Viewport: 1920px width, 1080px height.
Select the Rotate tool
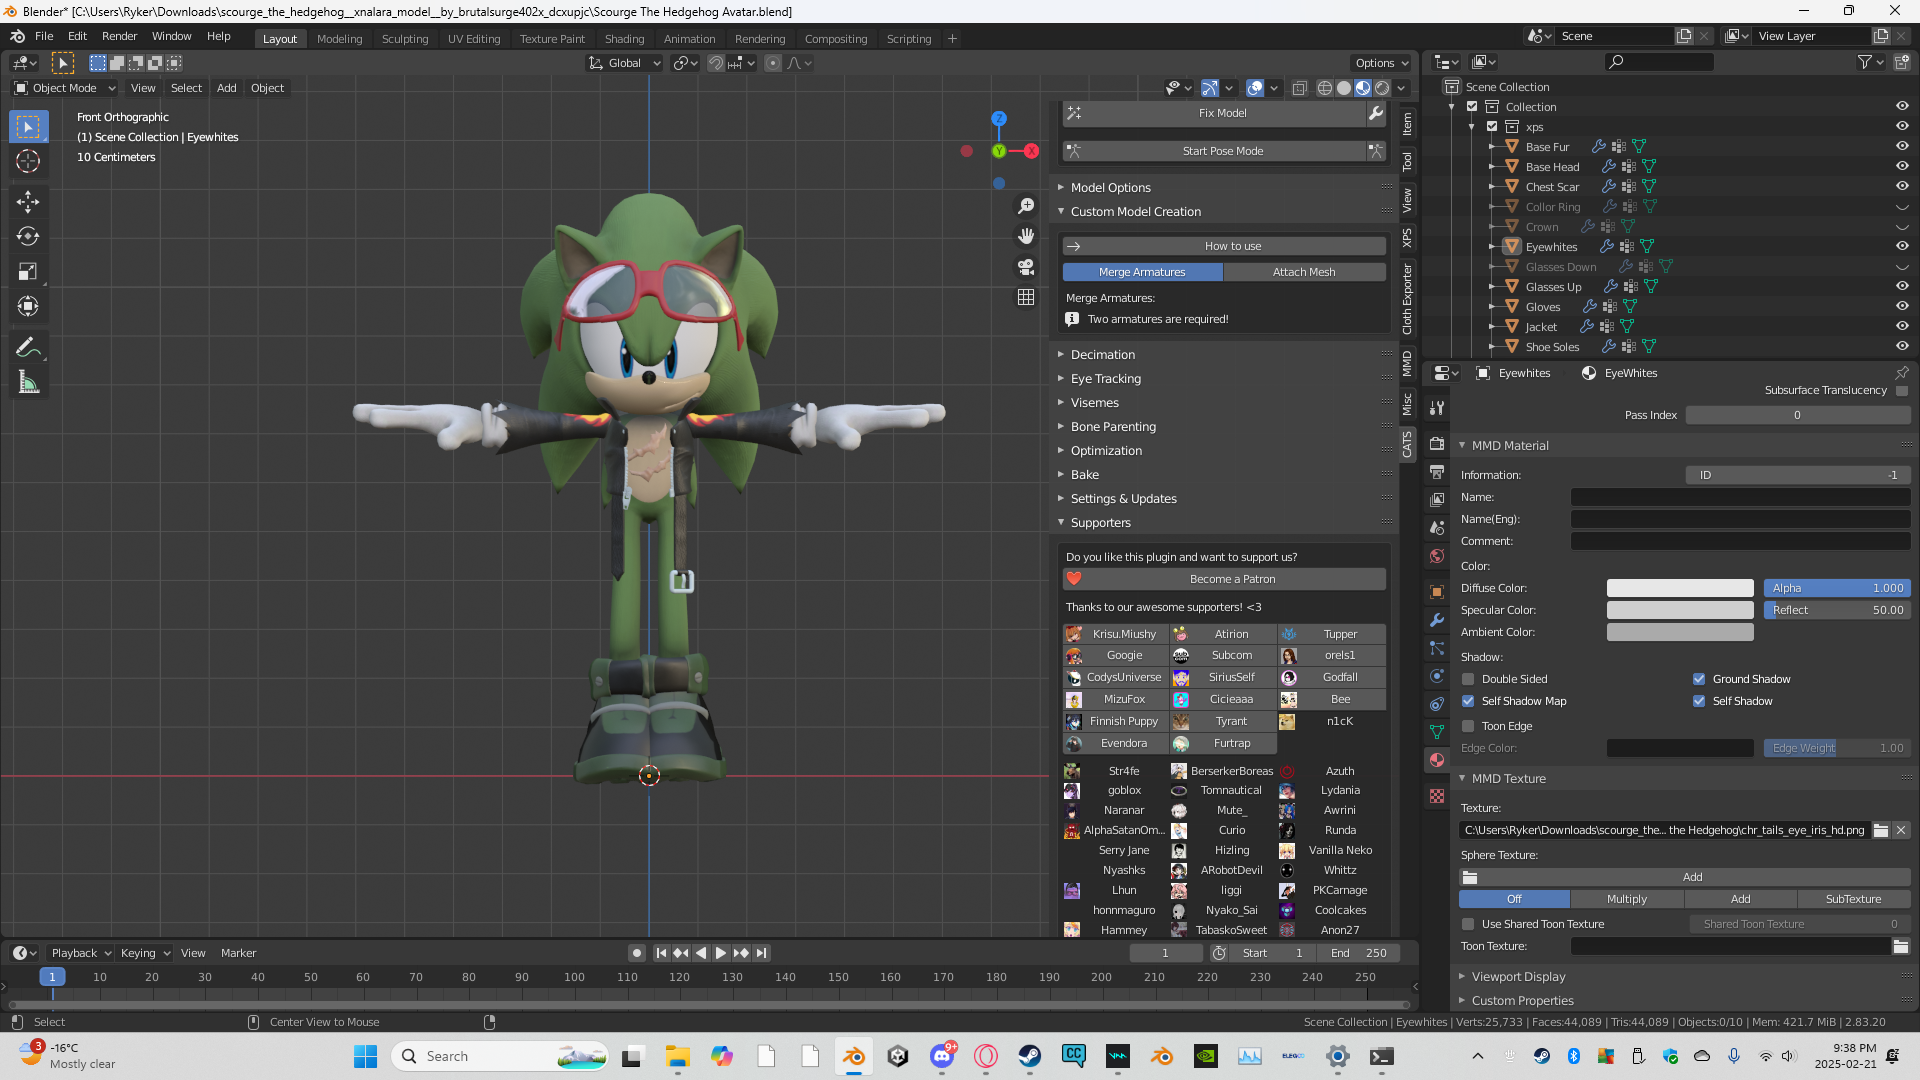tap(28, 236)
